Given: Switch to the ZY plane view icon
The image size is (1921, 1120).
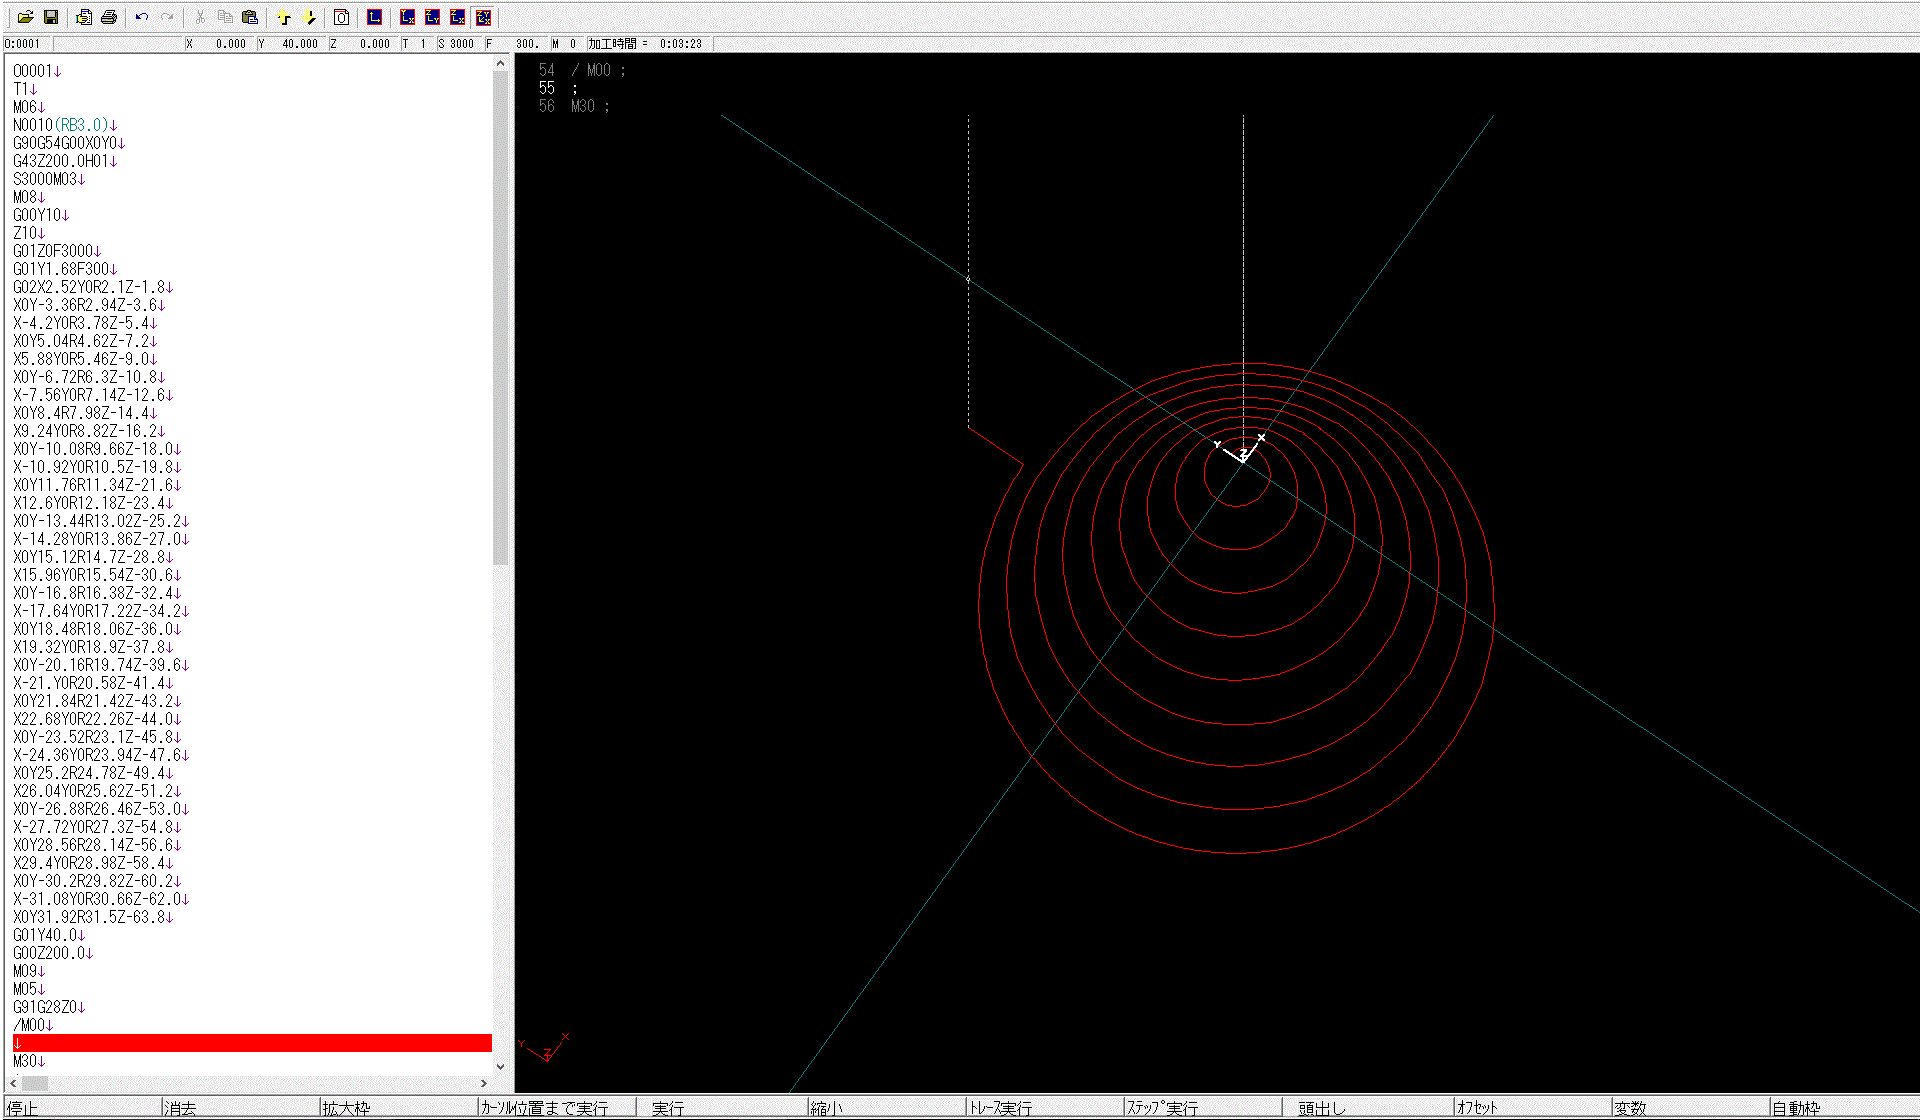Looking at the screenshot, I should (432, 17).
